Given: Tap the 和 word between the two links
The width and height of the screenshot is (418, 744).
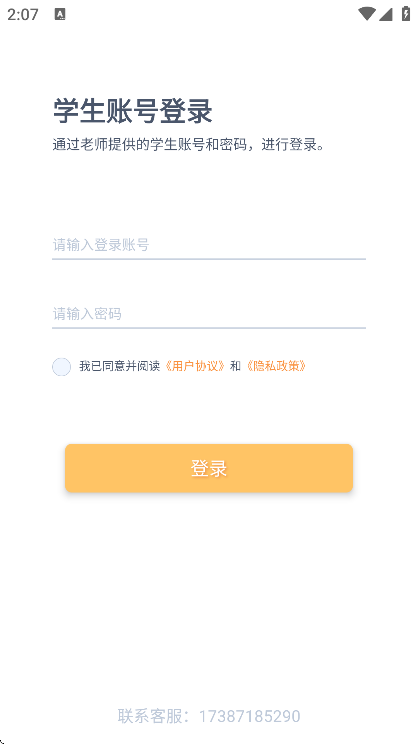Looking at the screenshot, I should (235, 366).
